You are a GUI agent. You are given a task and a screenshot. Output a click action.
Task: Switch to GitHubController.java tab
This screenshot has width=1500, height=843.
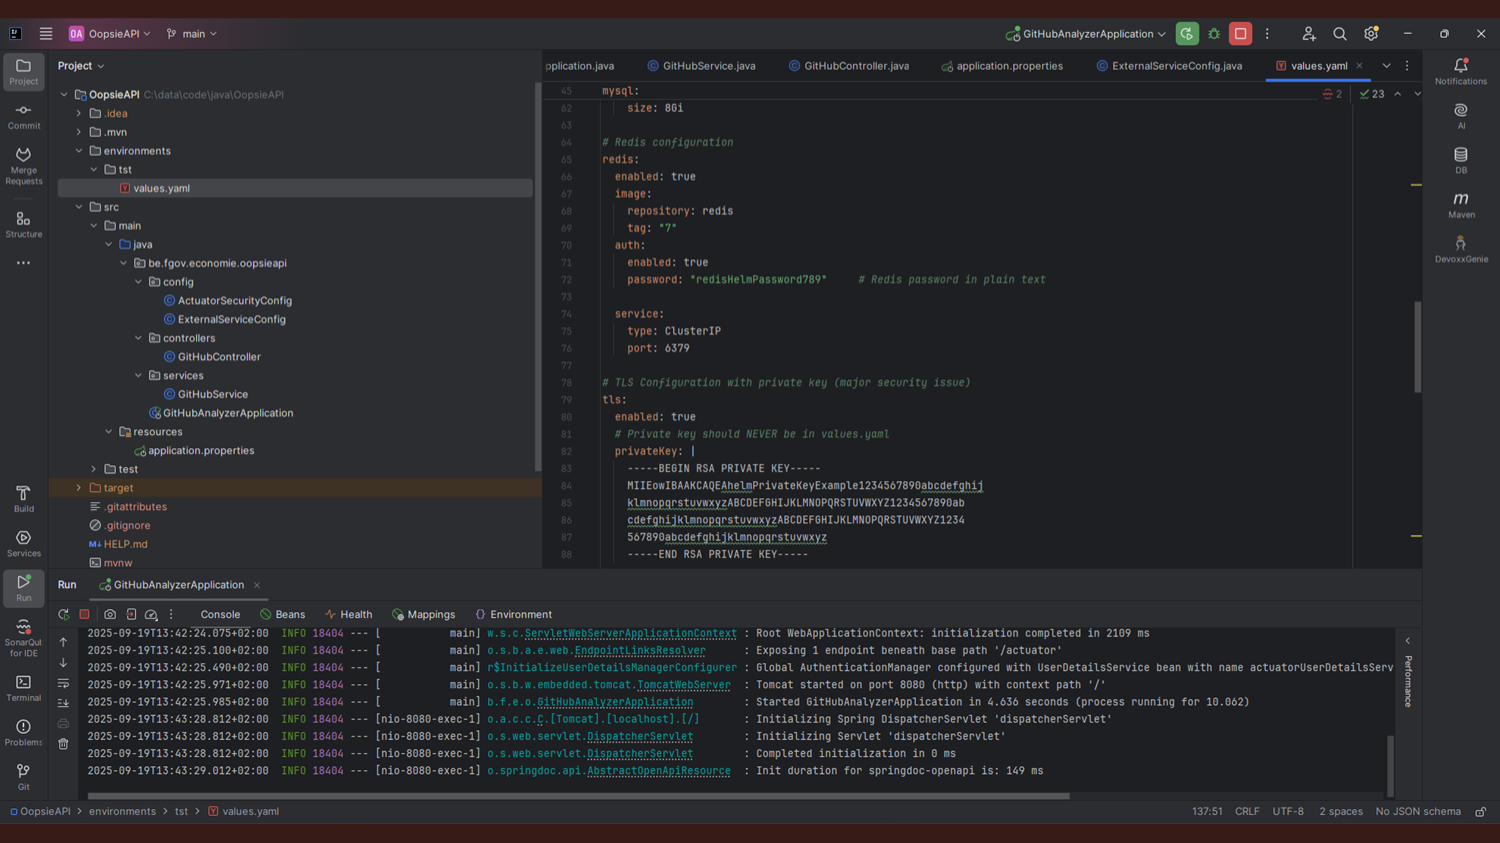[856, 66]
